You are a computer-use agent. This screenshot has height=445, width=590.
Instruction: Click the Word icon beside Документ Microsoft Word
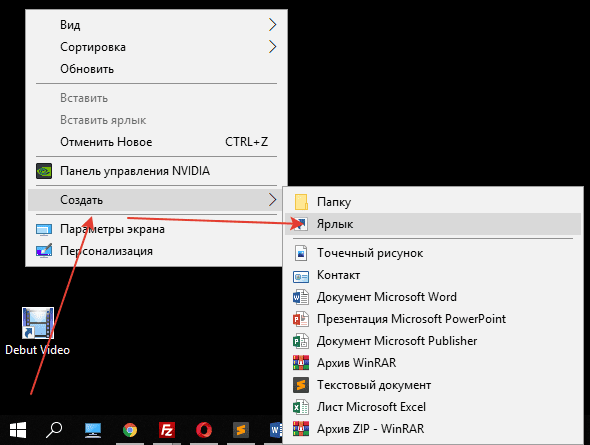tap(301, 297)
